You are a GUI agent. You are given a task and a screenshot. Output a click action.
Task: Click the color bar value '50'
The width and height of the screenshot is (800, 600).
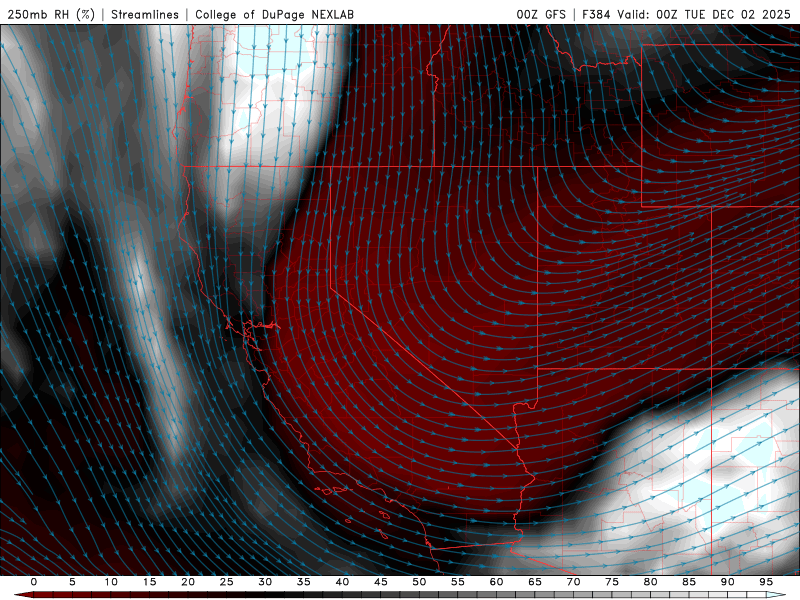(419, 582)
